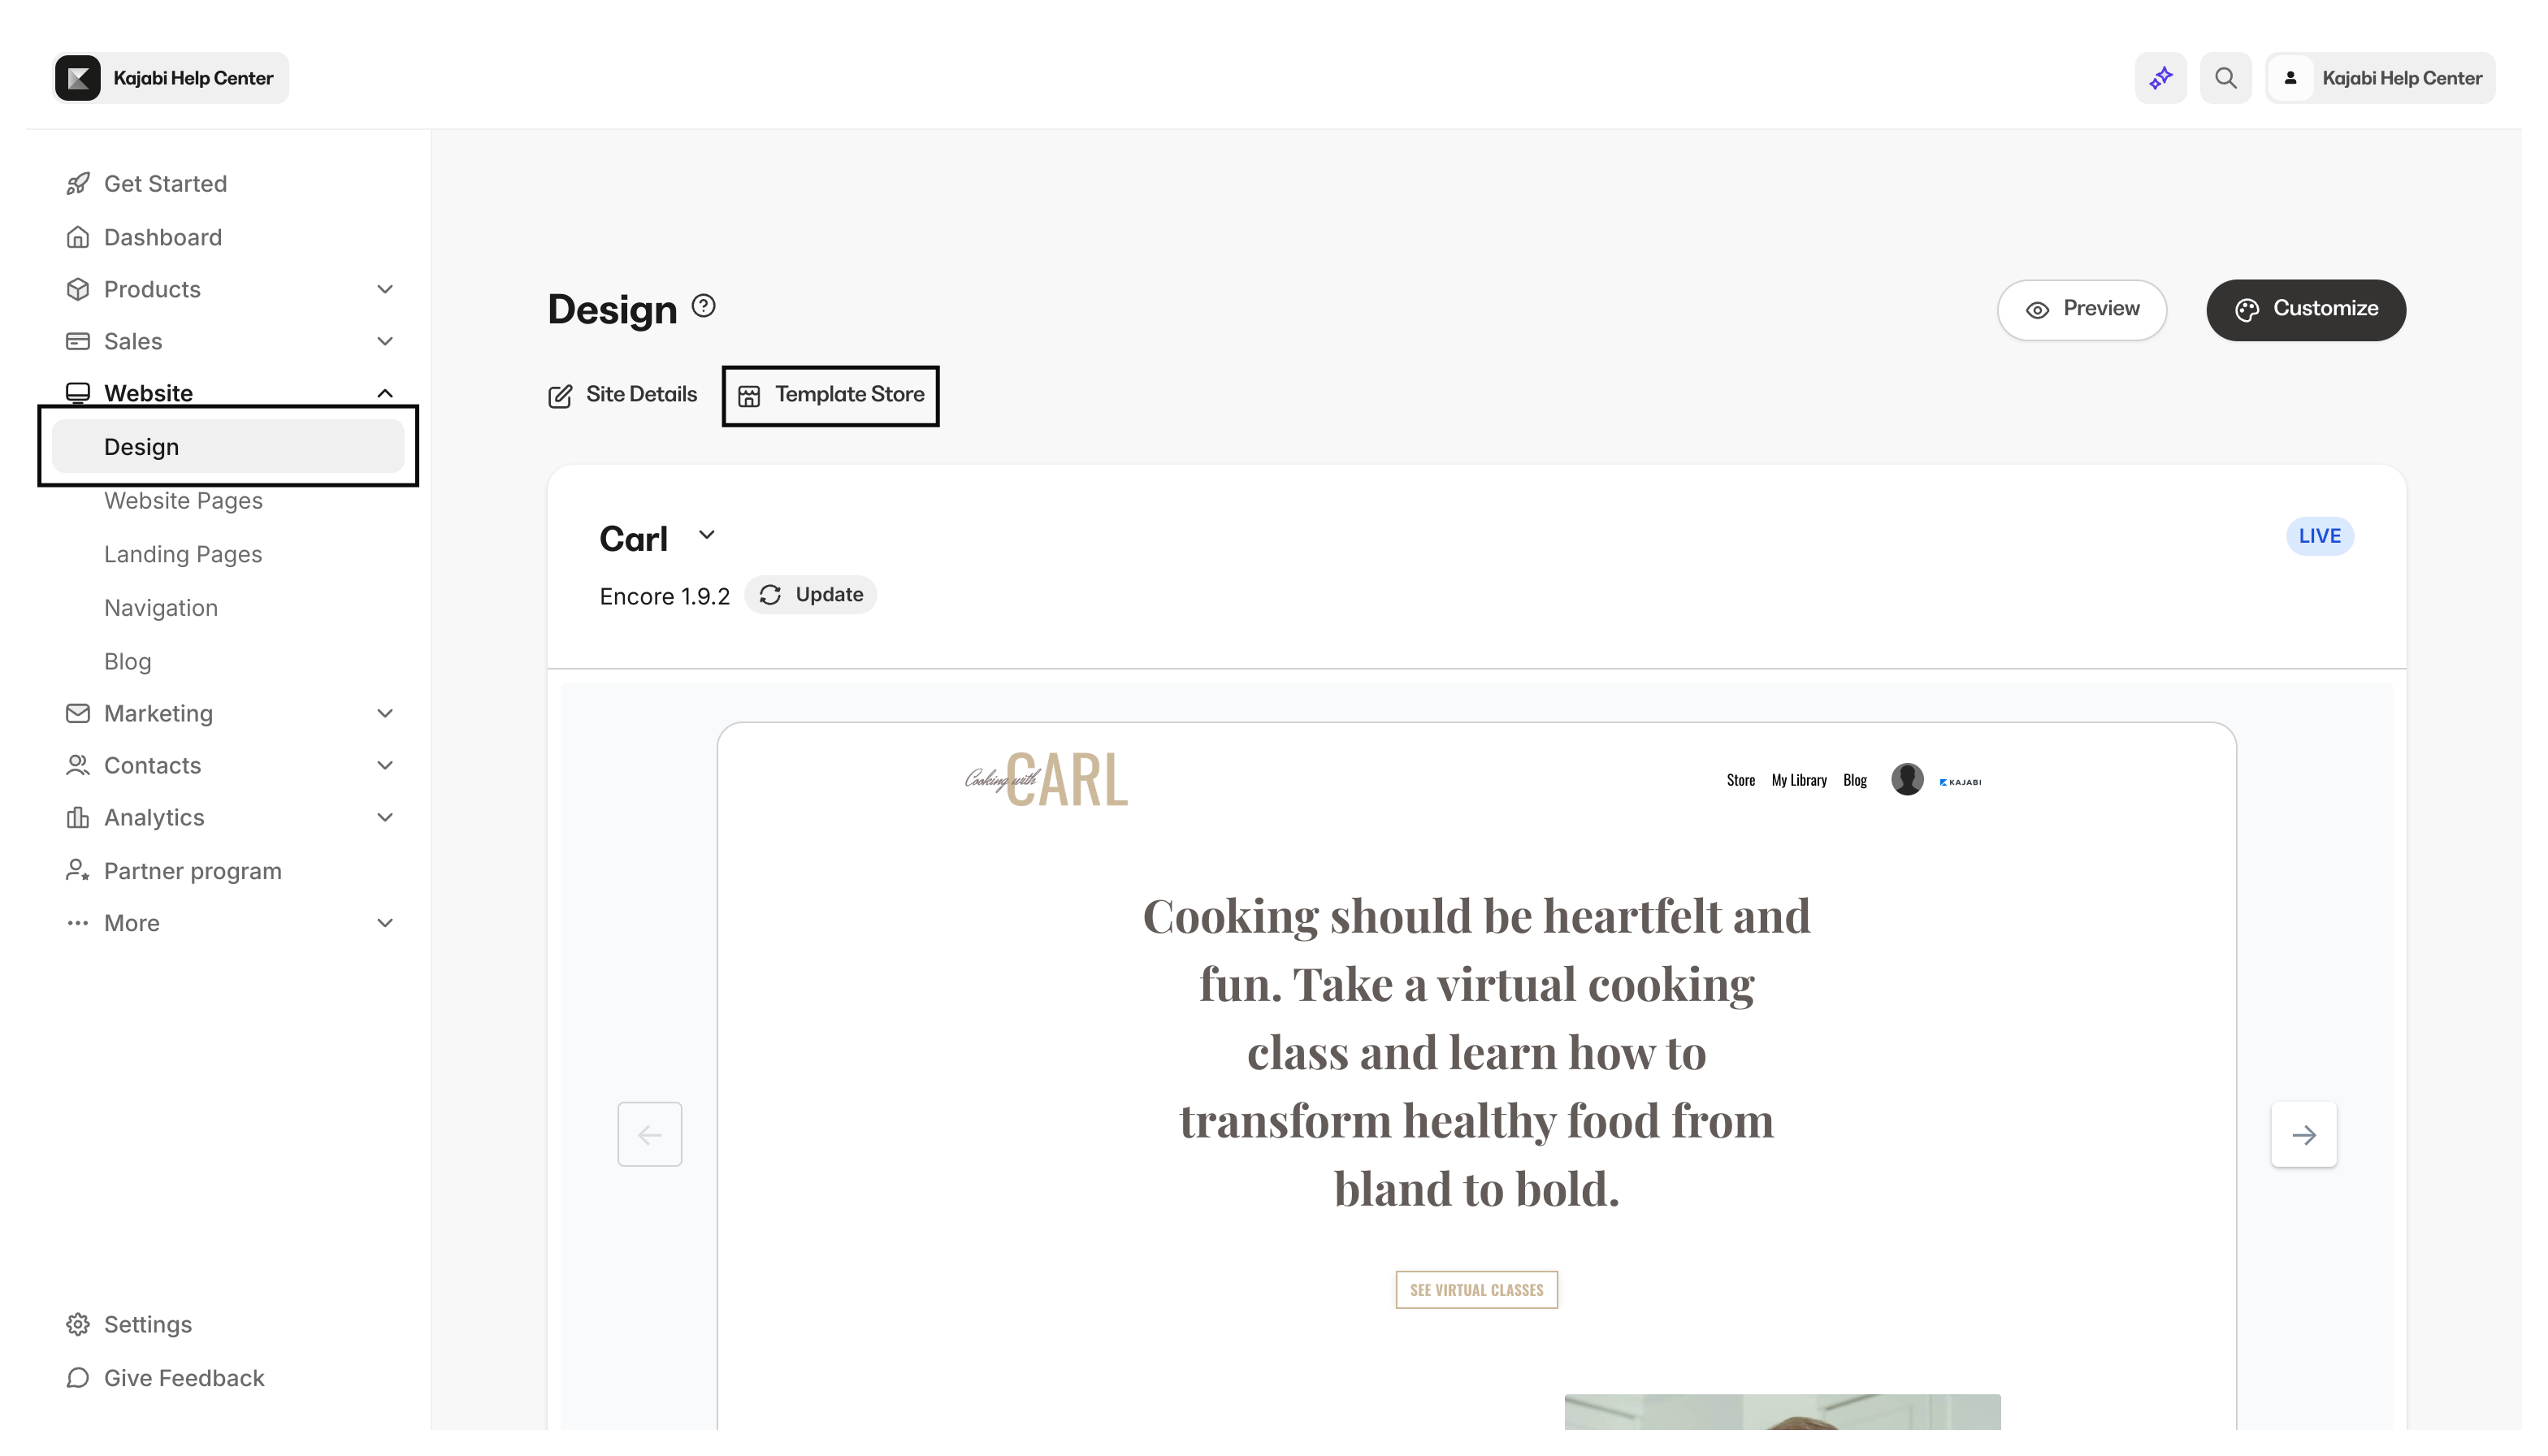Viewport: 2548px width, 1456px height.
Task: Click the Kajabi Help Center logo icon
Action: (77, 77)
